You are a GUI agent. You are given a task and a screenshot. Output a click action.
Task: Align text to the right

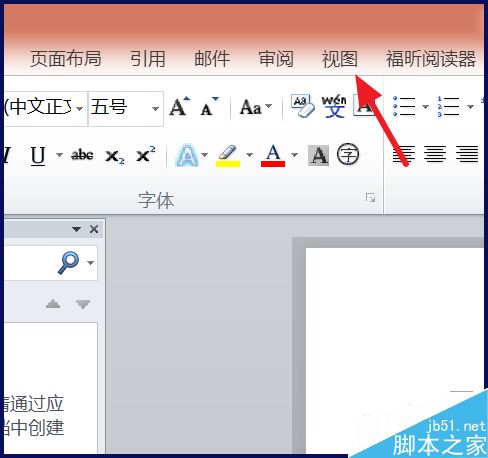pos(467,155)
